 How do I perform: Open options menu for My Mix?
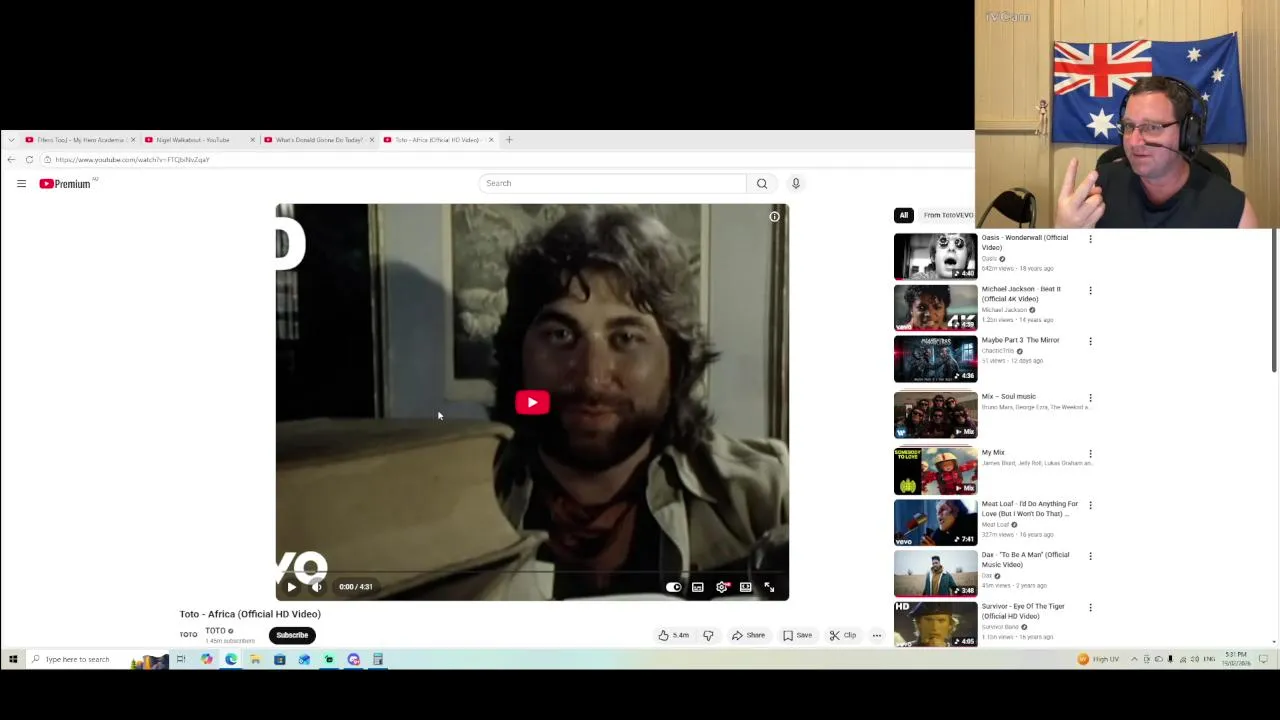(x=1090, y=453)
